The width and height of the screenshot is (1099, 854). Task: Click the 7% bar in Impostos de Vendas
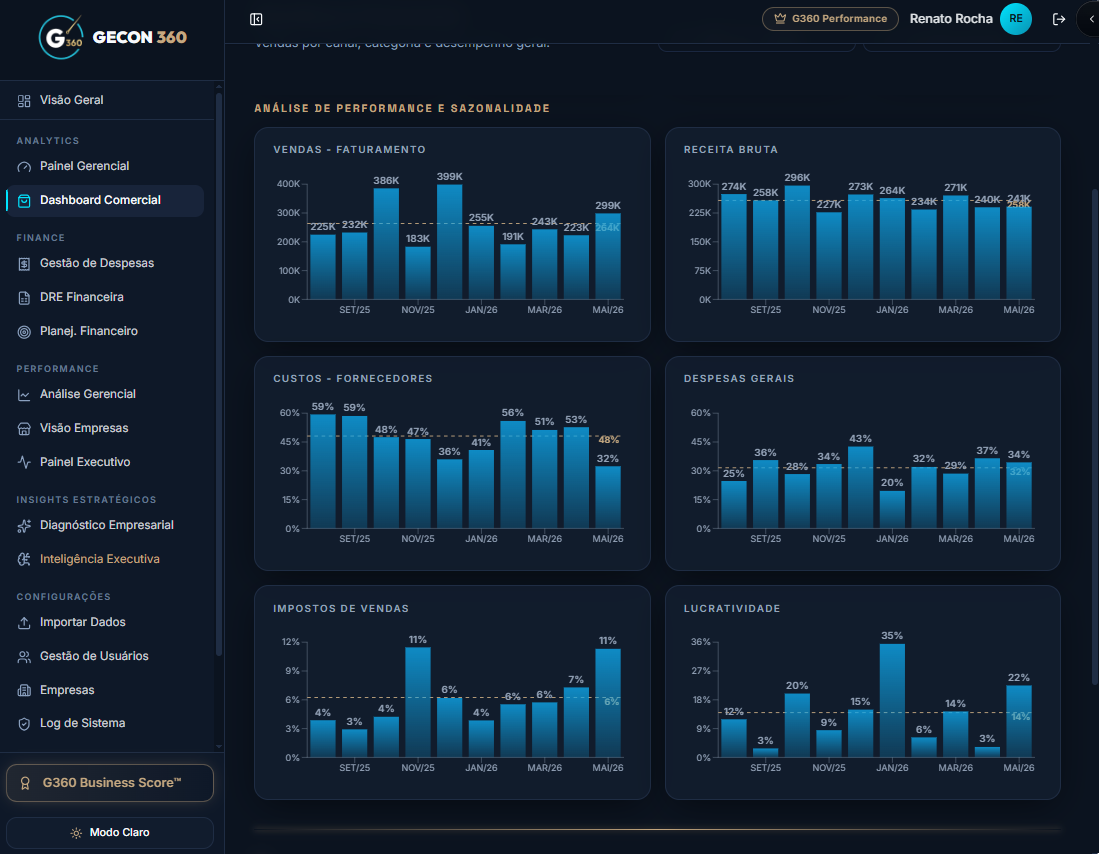coord(576,722)
